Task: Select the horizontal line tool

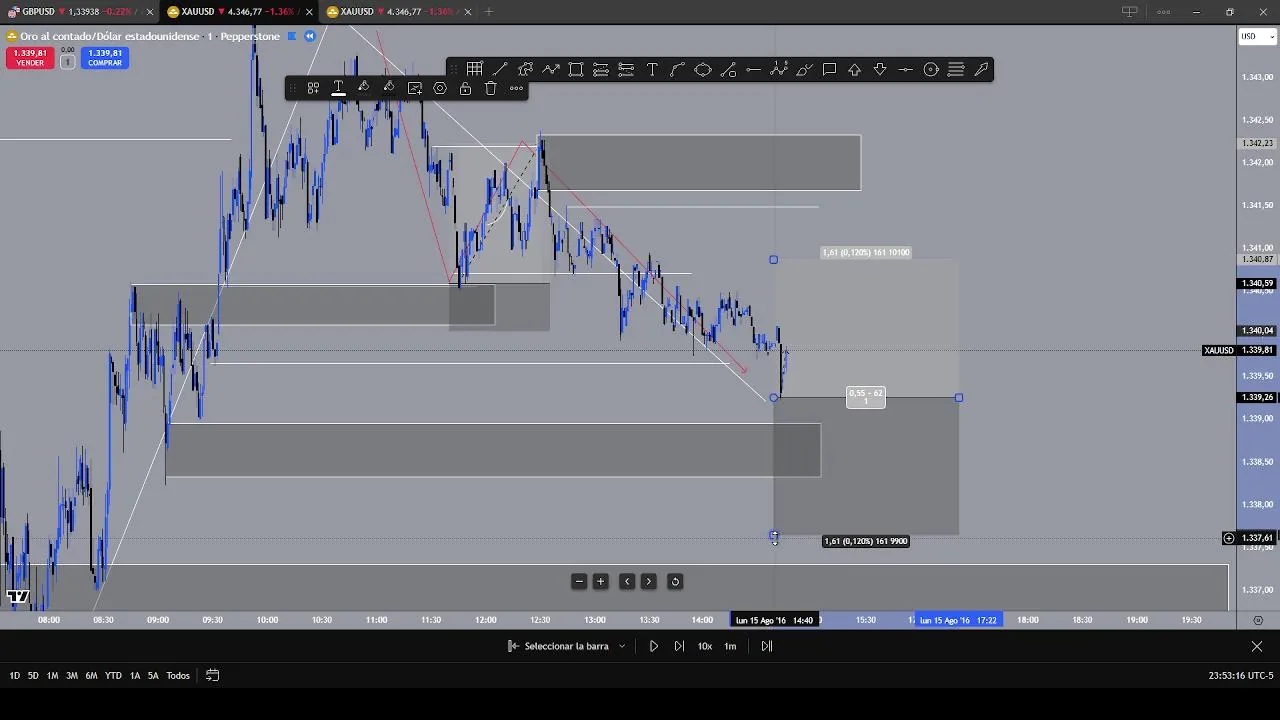Action: [905, 69]
